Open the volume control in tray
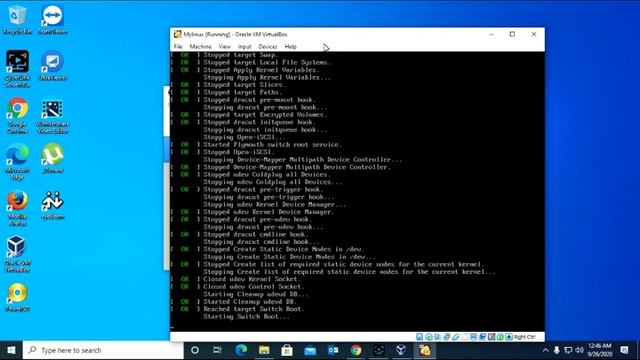Viewport: 640px width, 360px height. coord(579,350)
